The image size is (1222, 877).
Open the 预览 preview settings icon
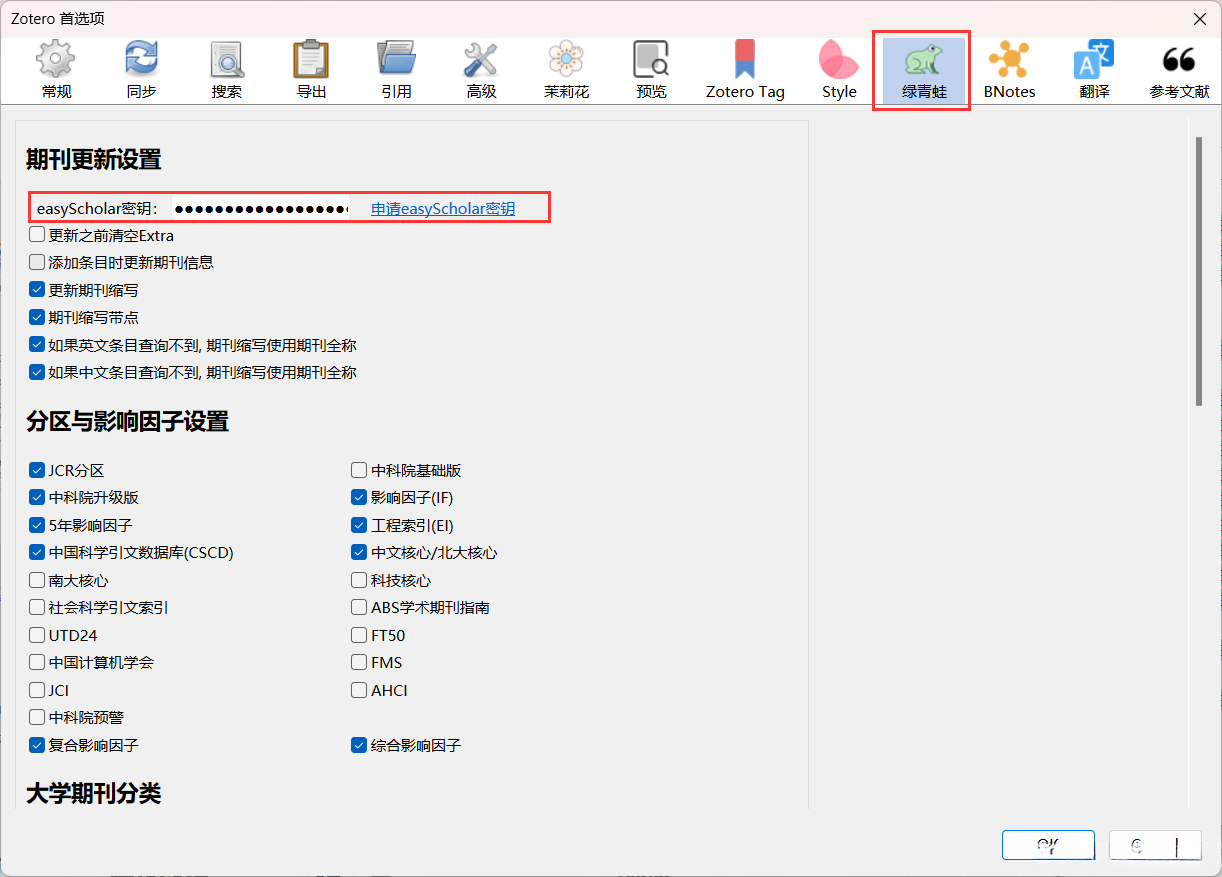pos(650,68)
